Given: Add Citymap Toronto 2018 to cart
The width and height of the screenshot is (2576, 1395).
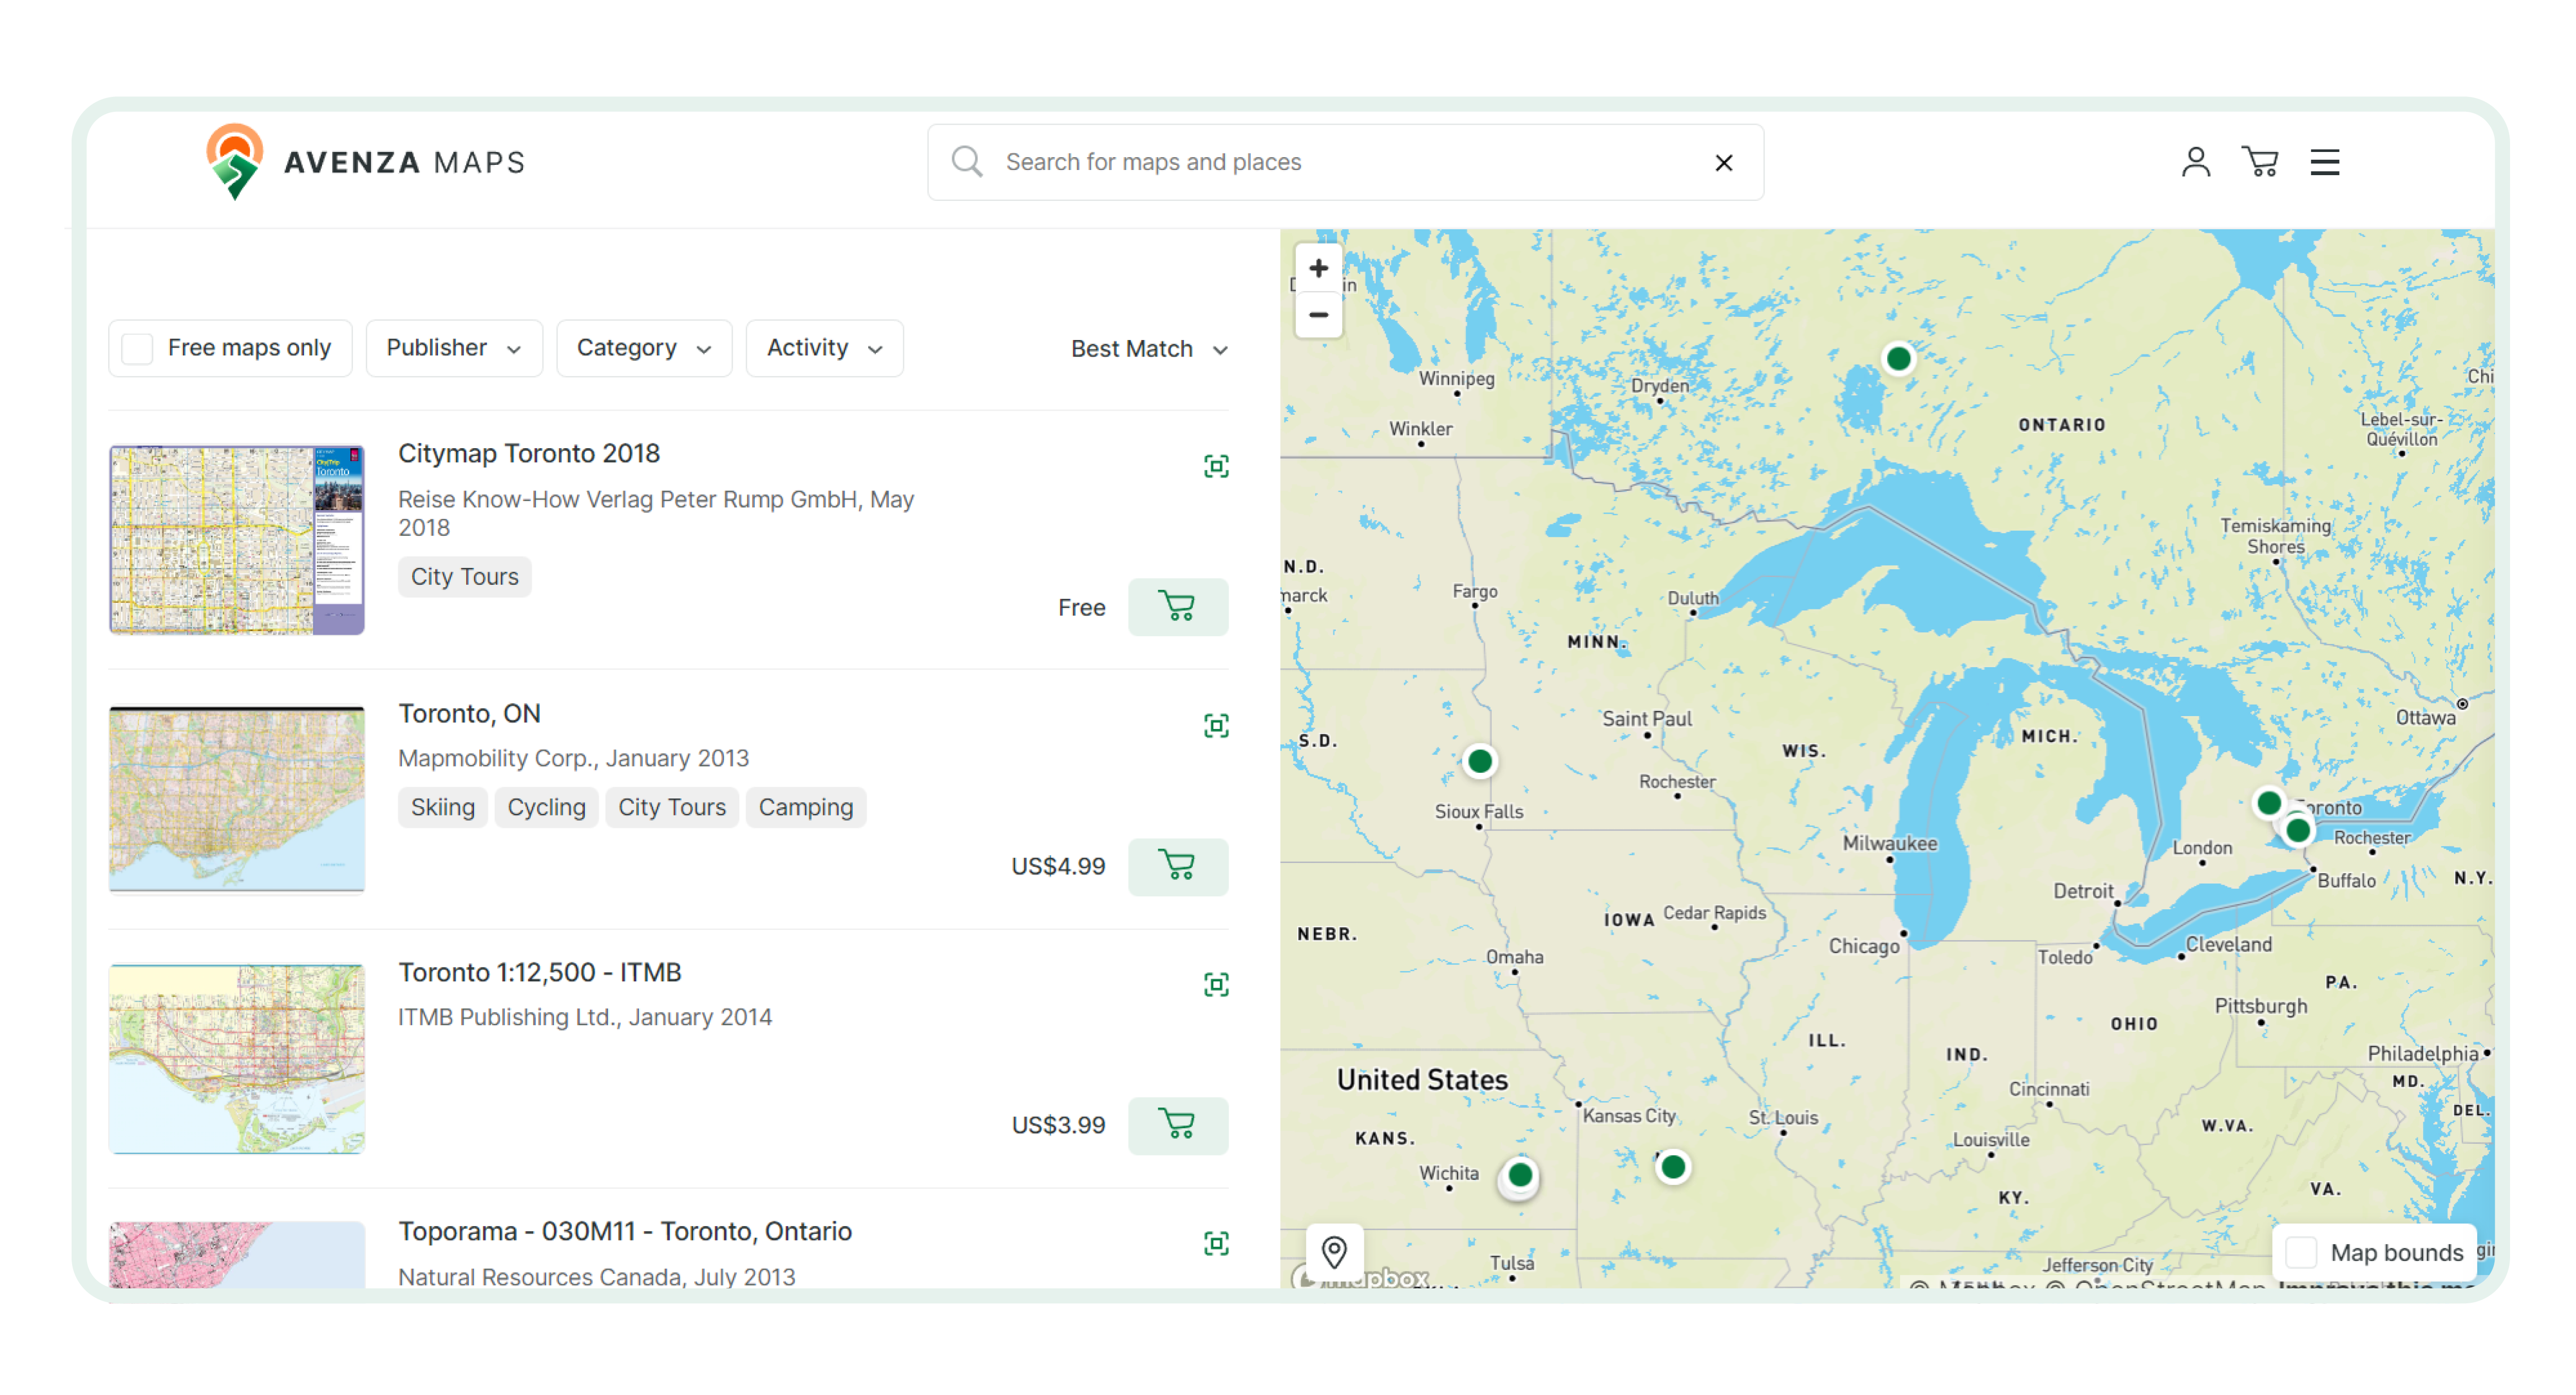Looking at the screenshot, I should [x=1177, y=606].
